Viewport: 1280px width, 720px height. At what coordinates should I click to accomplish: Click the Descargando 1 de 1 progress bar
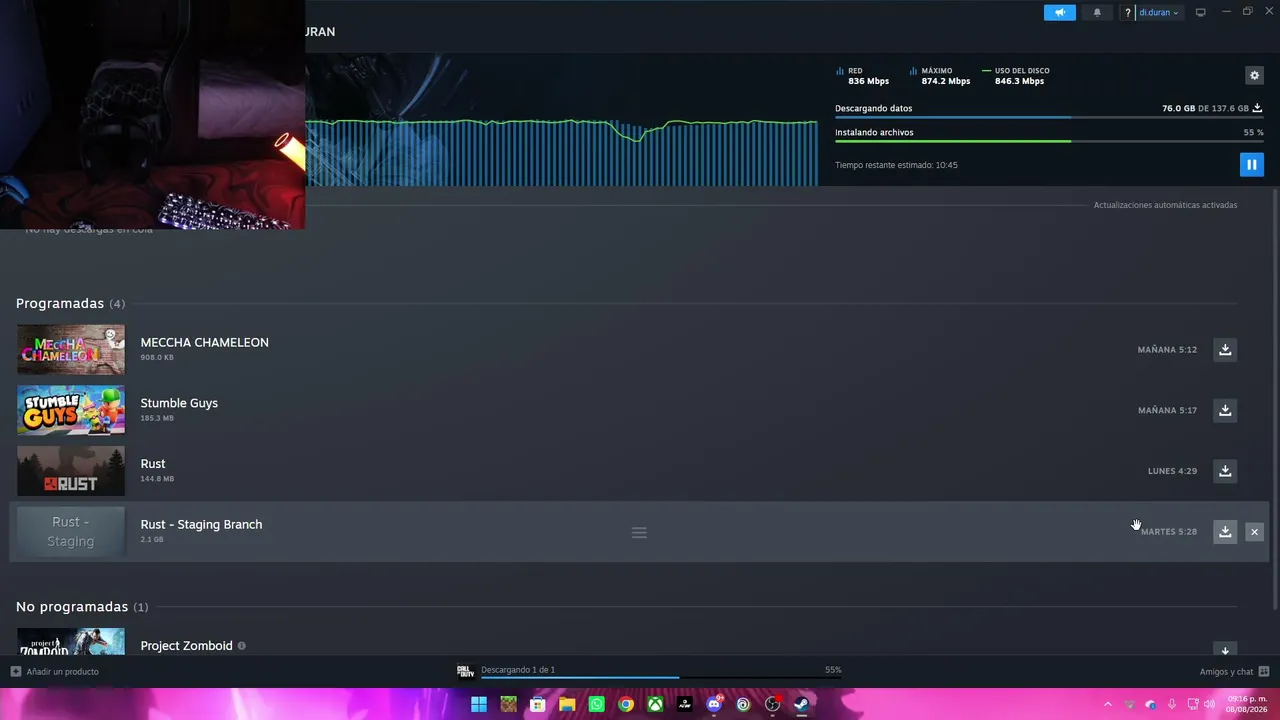pyautogui.click(x=660, y=677)
